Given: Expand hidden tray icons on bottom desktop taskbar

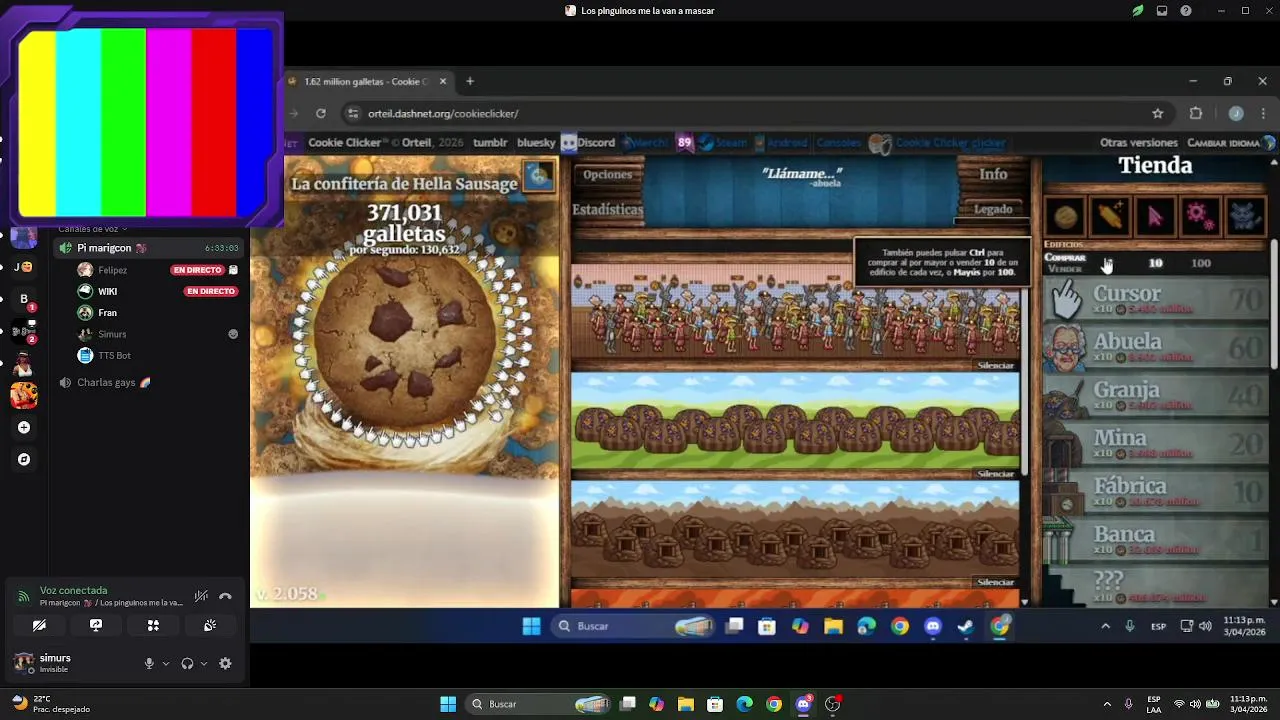Looking at the screenshot, I should 1106,704.
